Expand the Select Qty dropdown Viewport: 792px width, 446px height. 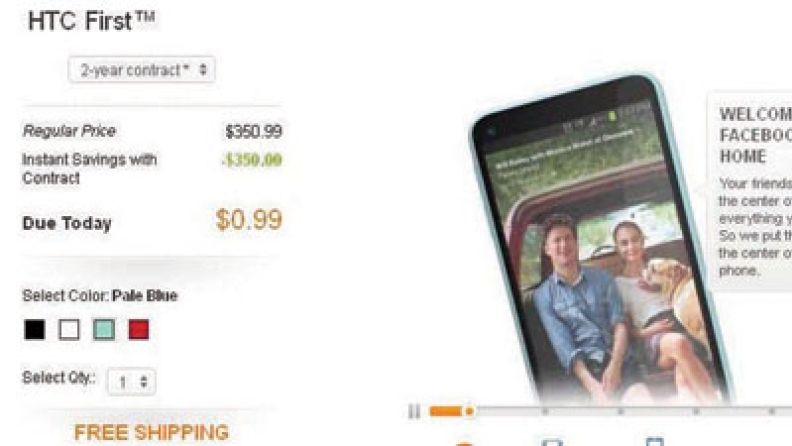[131, 381]
